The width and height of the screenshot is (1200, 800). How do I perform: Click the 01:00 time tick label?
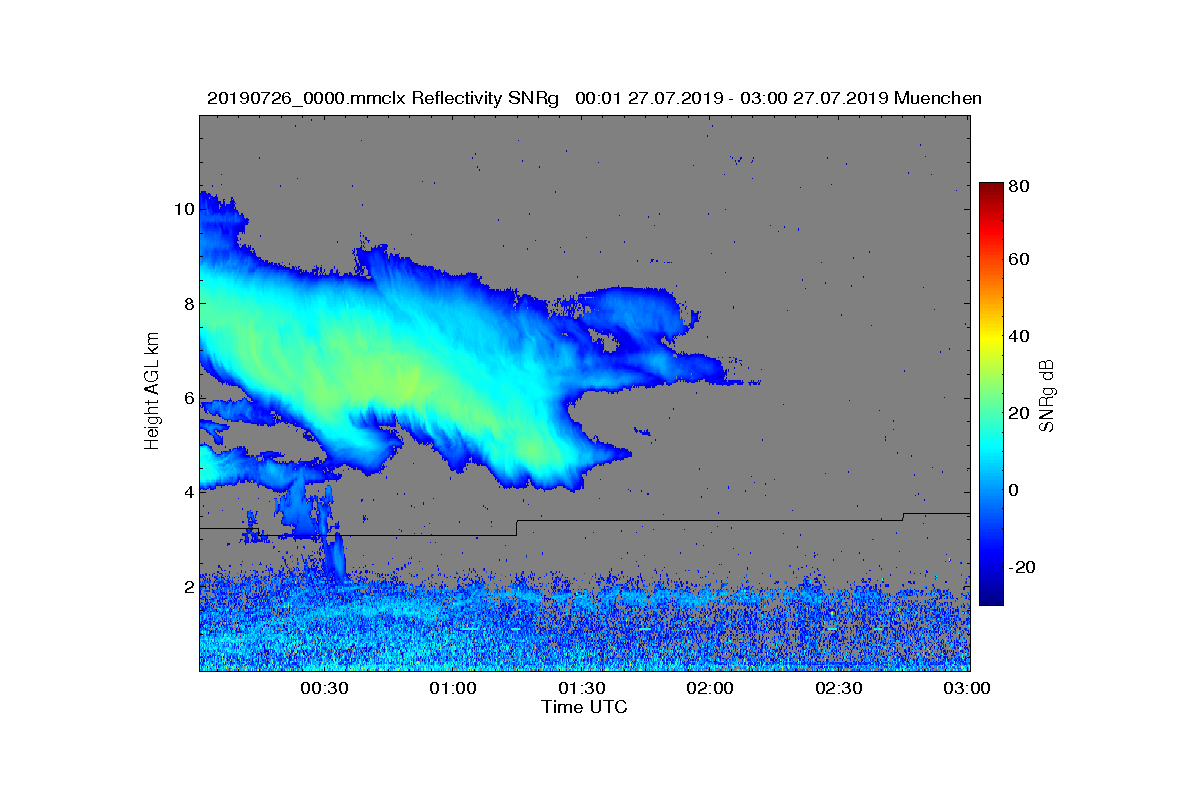coord(452,688)
